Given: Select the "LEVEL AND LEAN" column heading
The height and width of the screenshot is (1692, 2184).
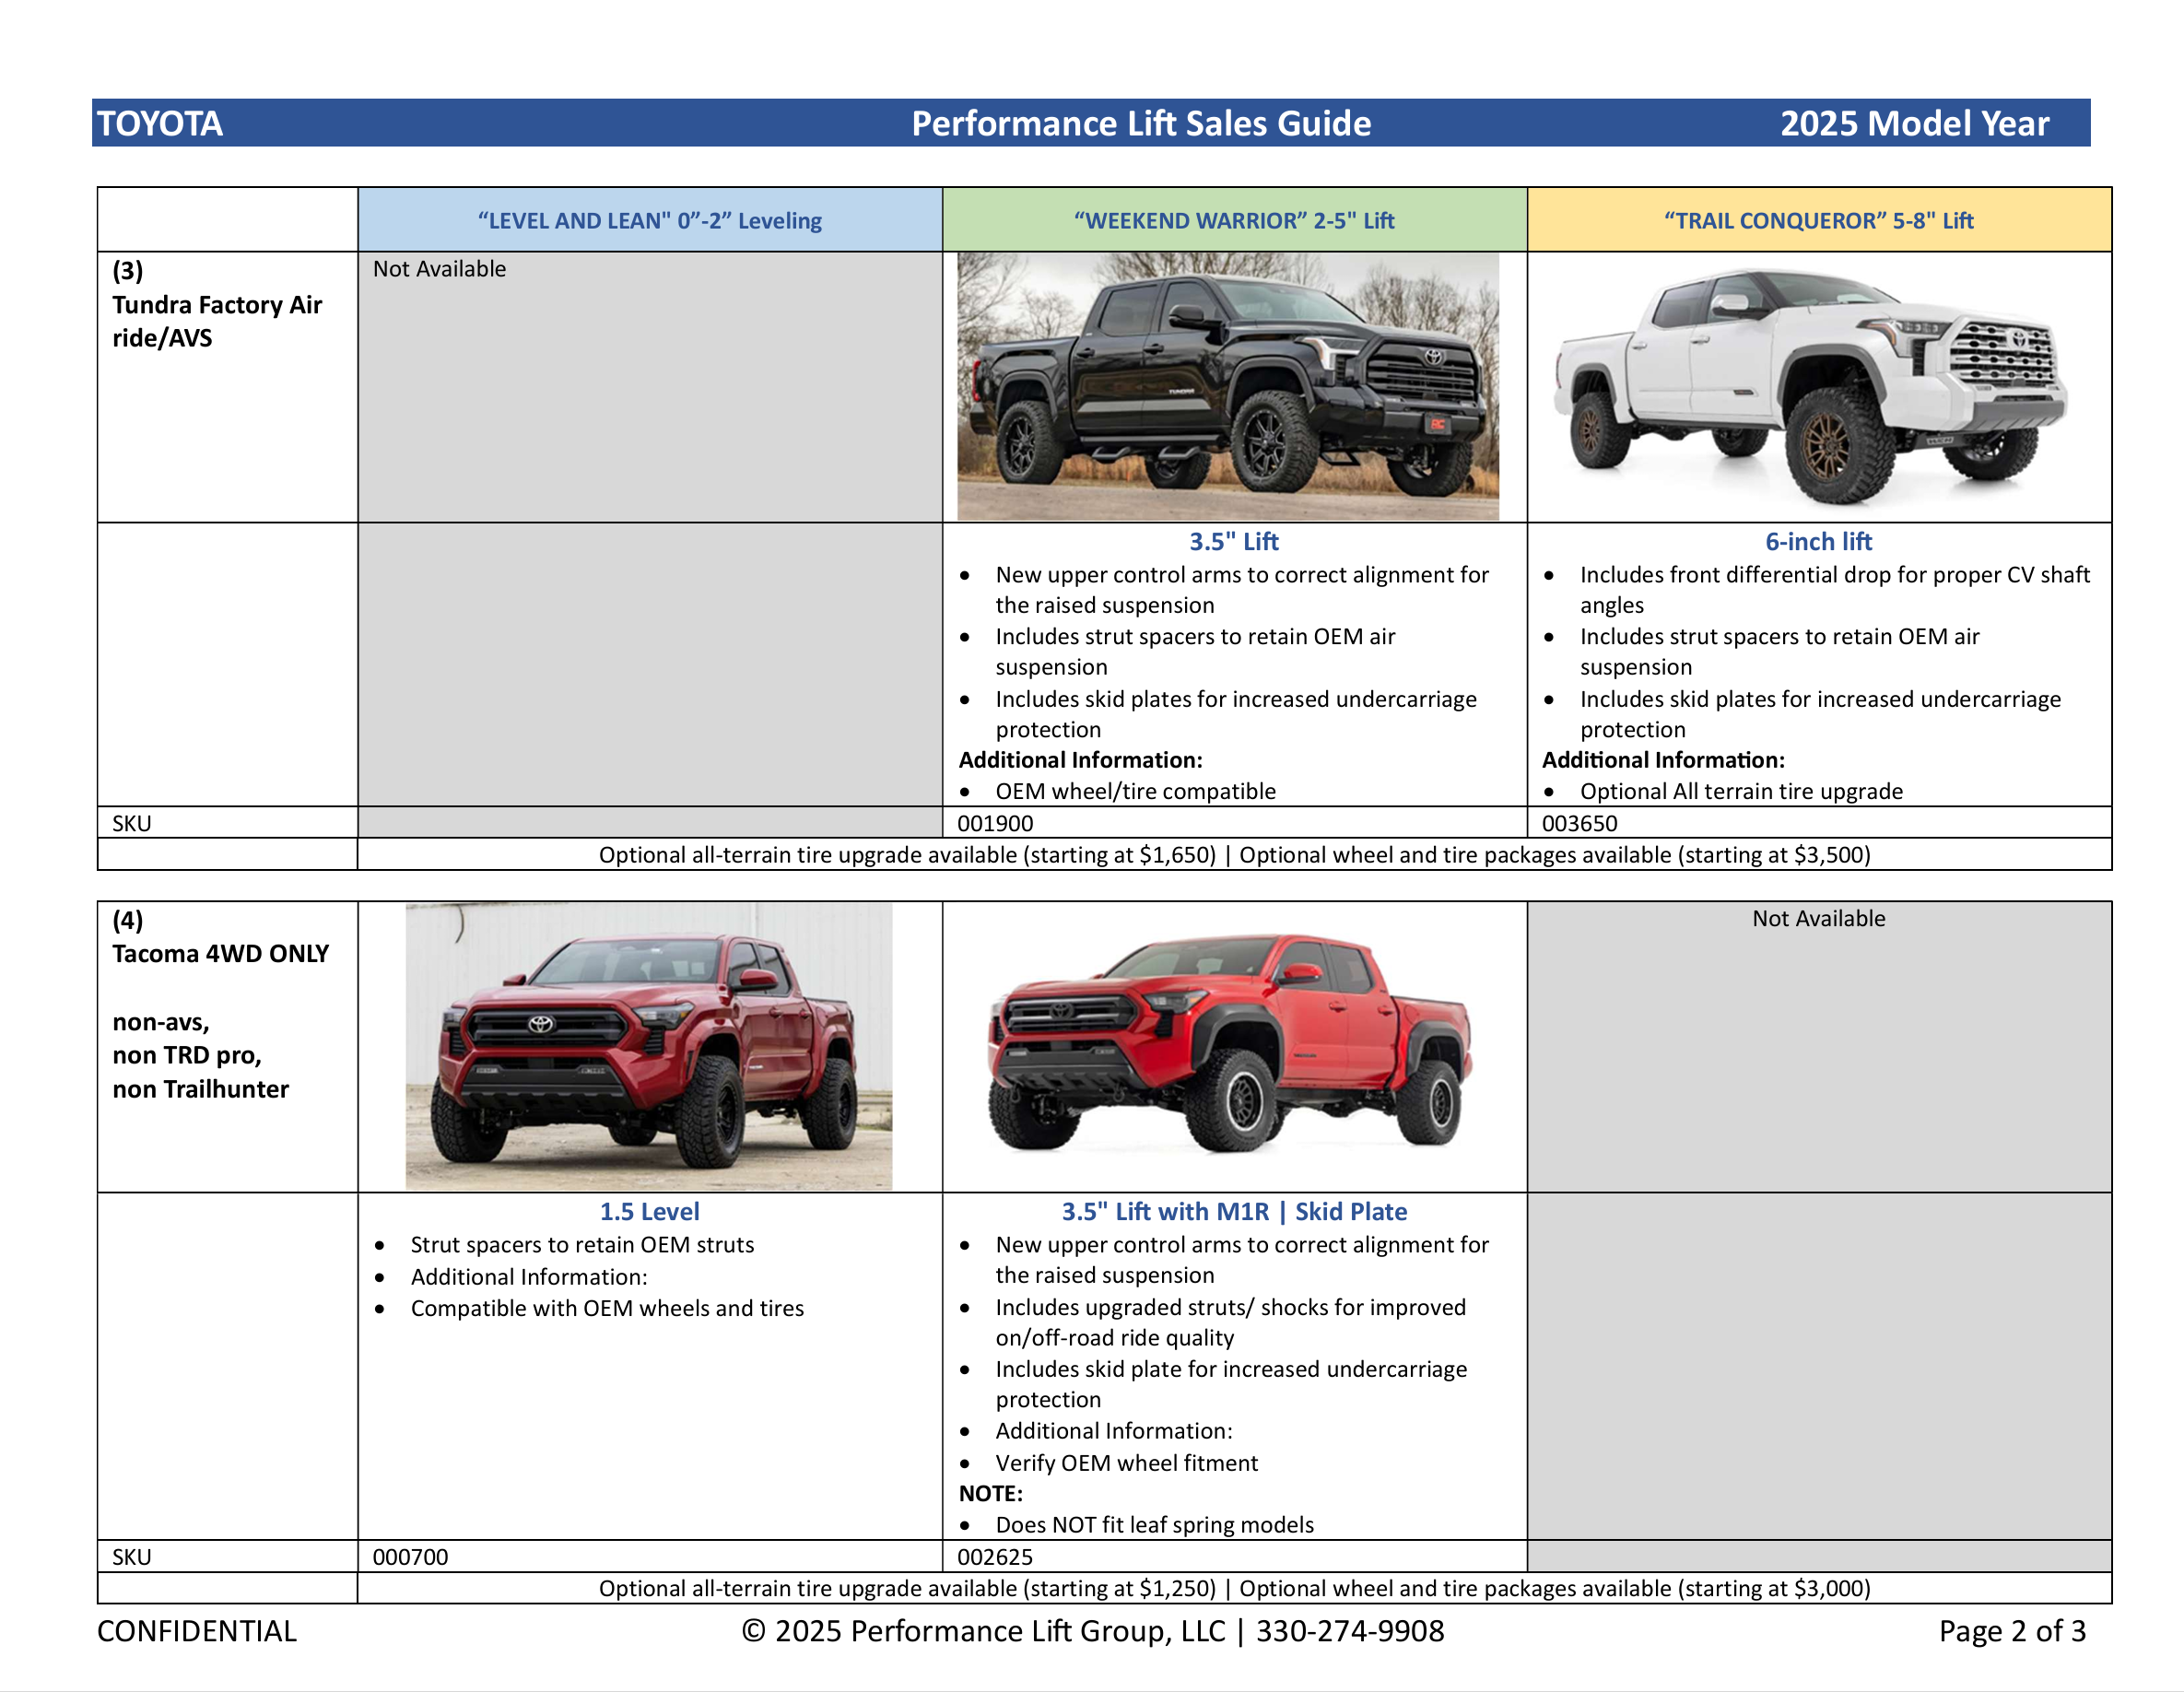Looking at the screenshot, I should (x=649, y=220).
